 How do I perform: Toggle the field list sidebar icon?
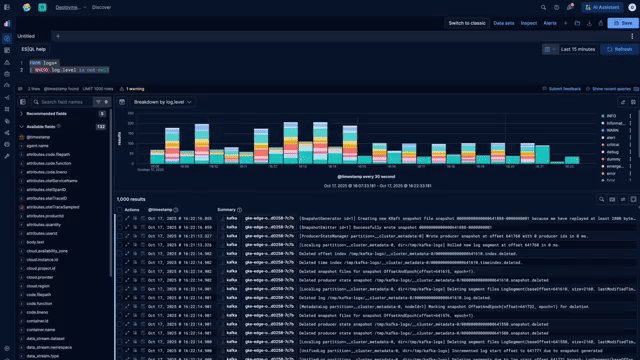(x=23, y=102)
